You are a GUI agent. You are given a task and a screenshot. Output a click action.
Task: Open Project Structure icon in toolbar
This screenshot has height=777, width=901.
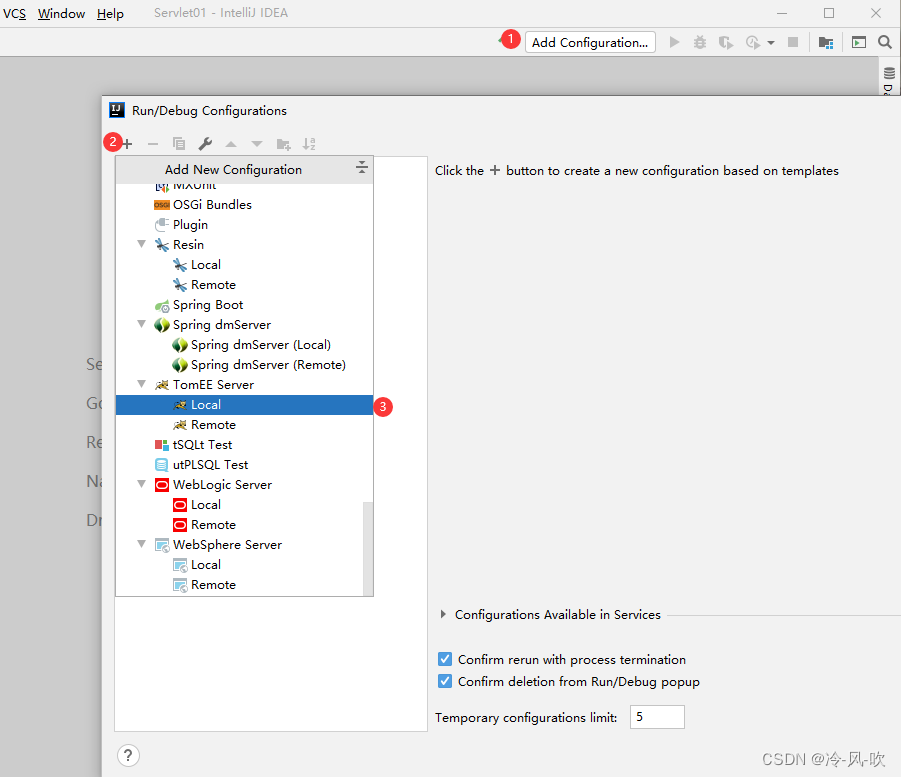[x=826, y=43]
